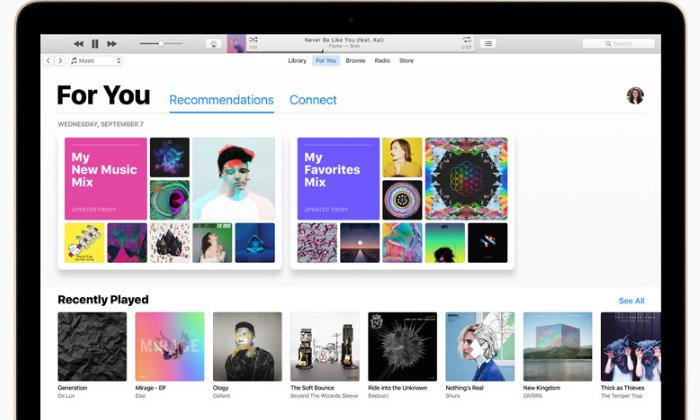Click the yellow portrait album in Favorites Mix

(x=402, y=157)
